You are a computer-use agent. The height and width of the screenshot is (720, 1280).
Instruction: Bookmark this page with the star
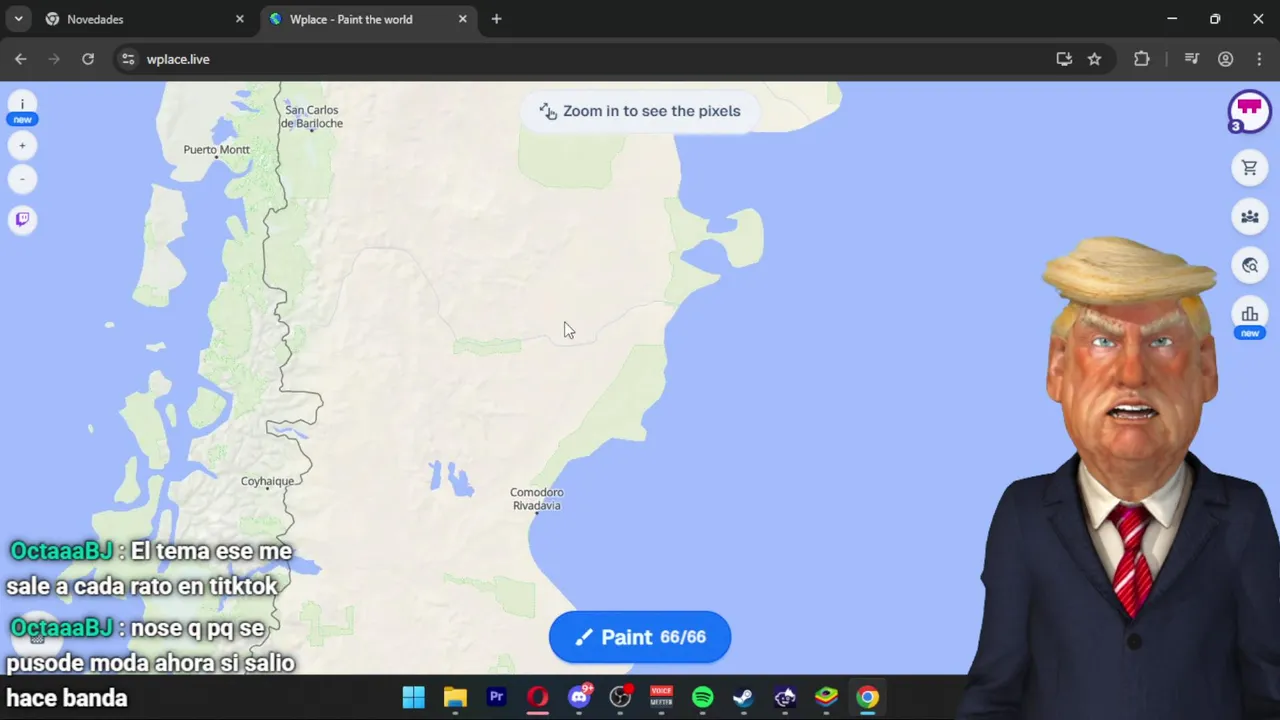(x=1094, y=59)
